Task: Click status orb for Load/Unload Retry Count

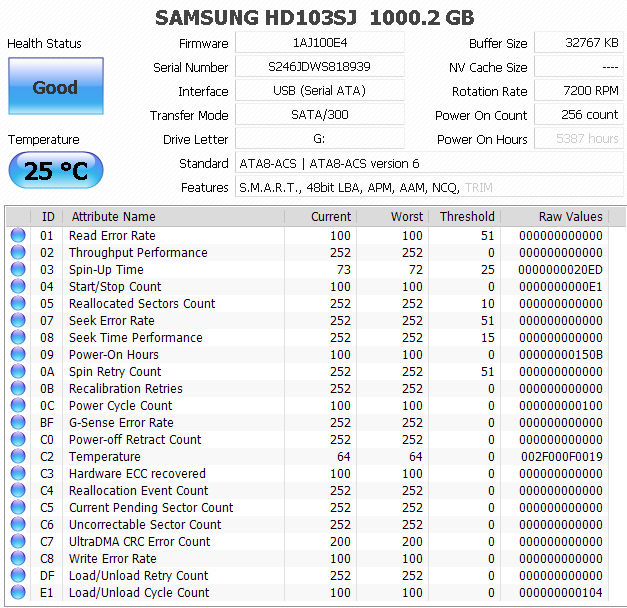Action: (x=18, y=575)
